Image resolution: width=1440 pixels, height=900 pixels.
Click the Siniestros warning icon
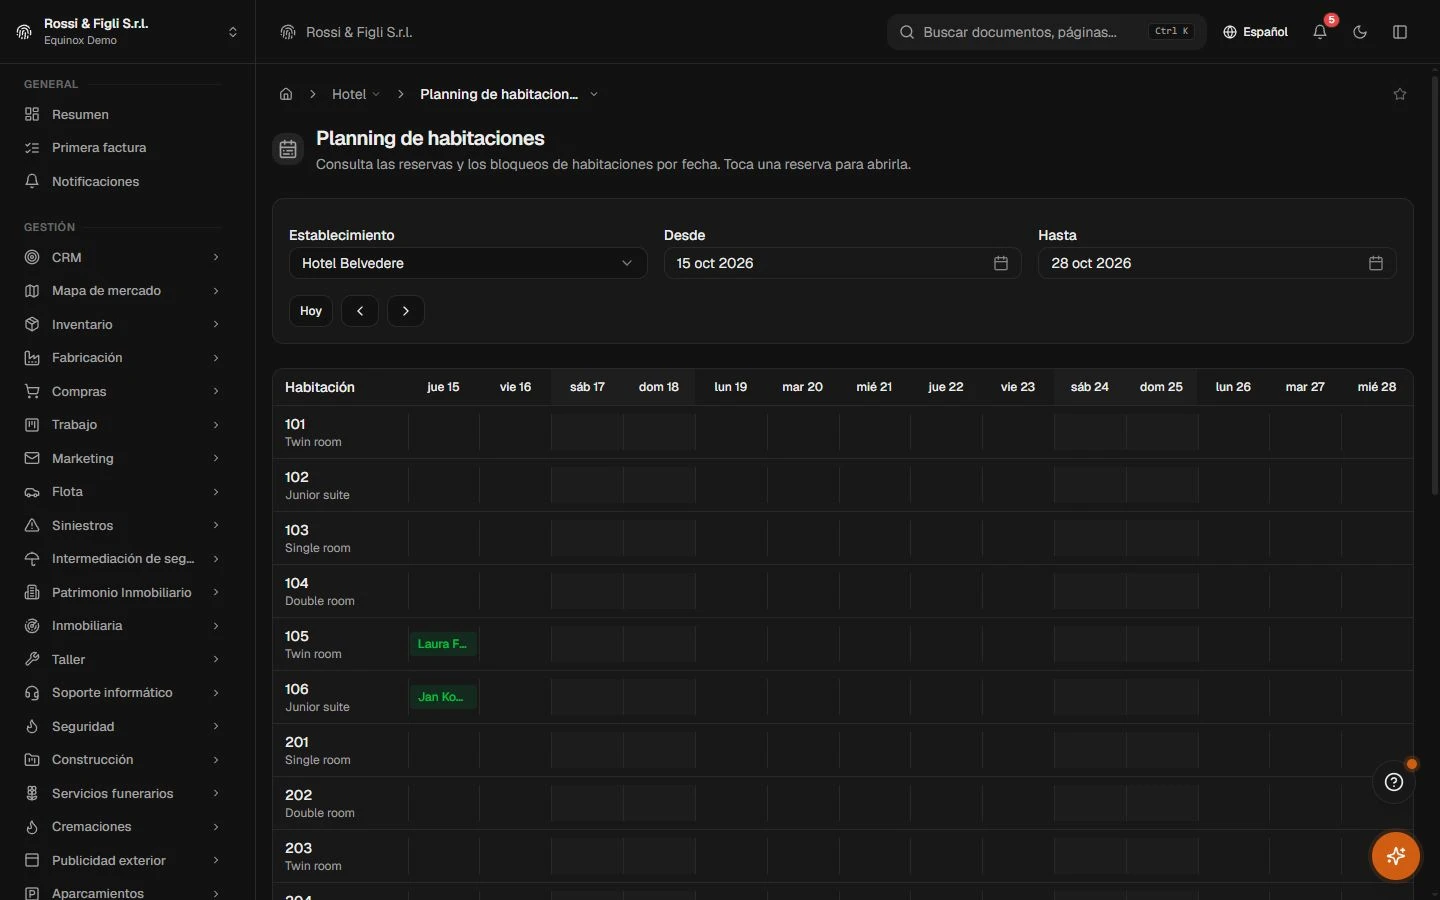pyautogui.click(x=32, y=526)
